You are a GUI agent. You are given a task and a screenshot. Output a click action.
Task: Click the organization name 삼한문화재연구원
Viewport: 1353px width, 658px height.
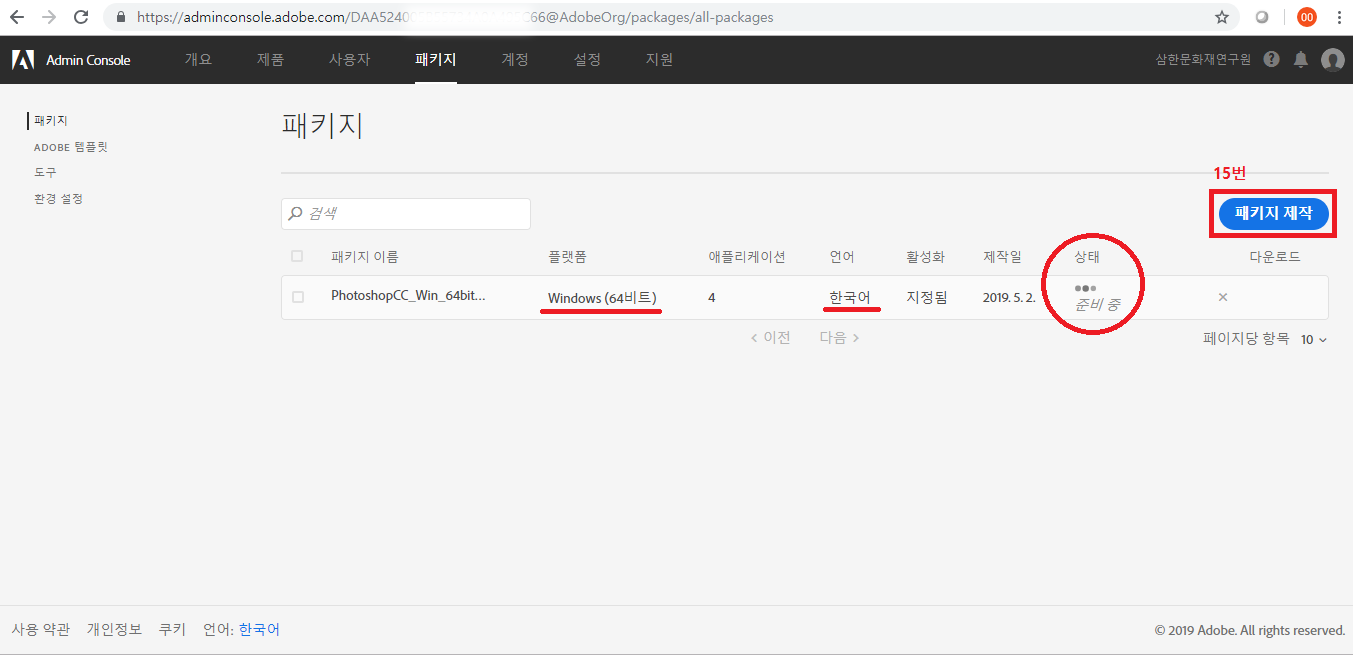click(x=1203, y=60)
